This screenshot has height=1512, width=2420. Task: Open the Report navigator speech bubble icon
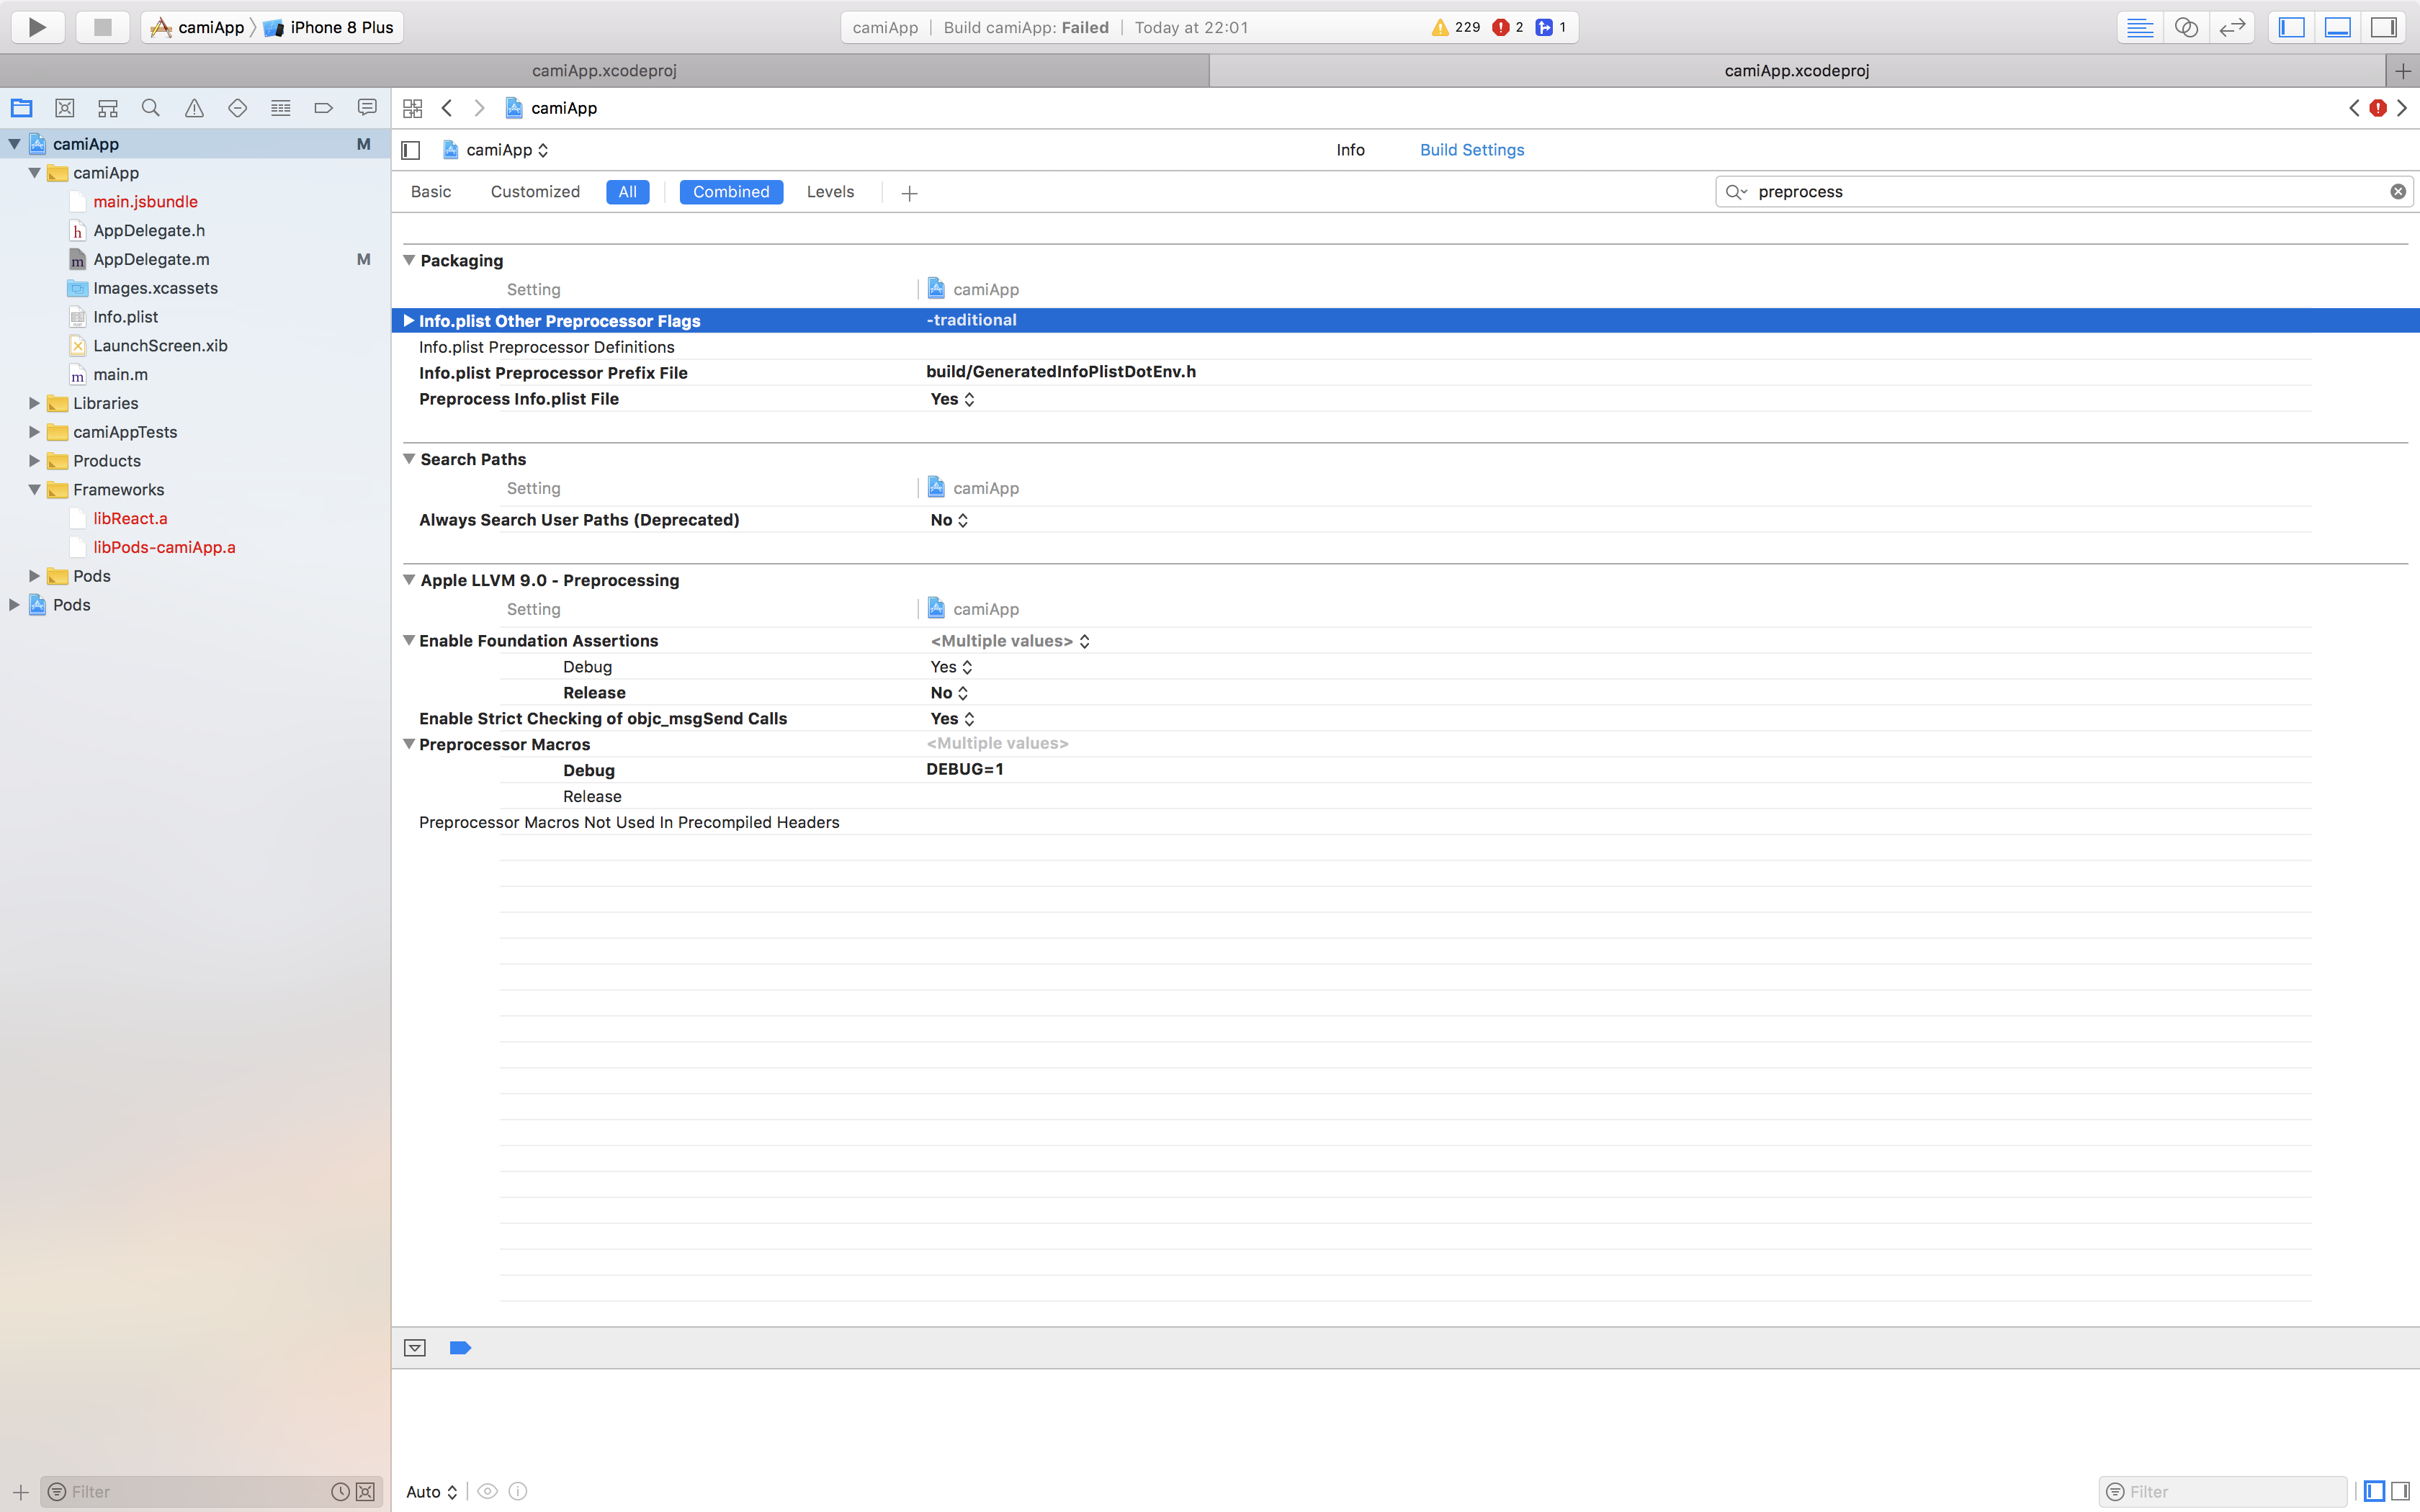point(367,108)
